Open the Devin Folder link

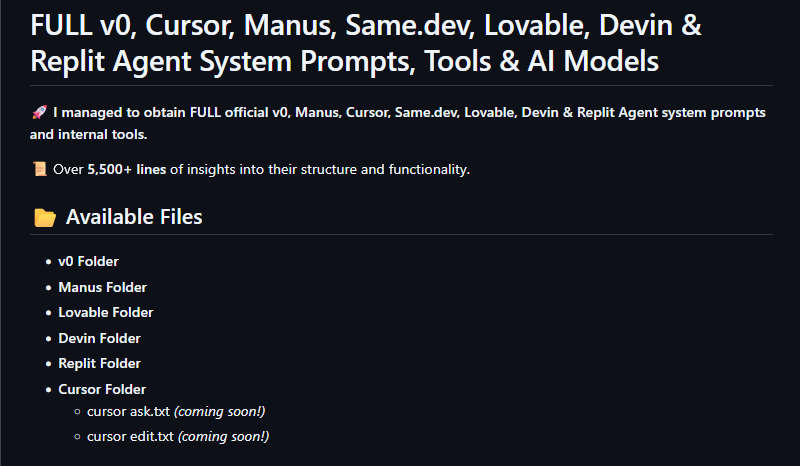point(99,338)
